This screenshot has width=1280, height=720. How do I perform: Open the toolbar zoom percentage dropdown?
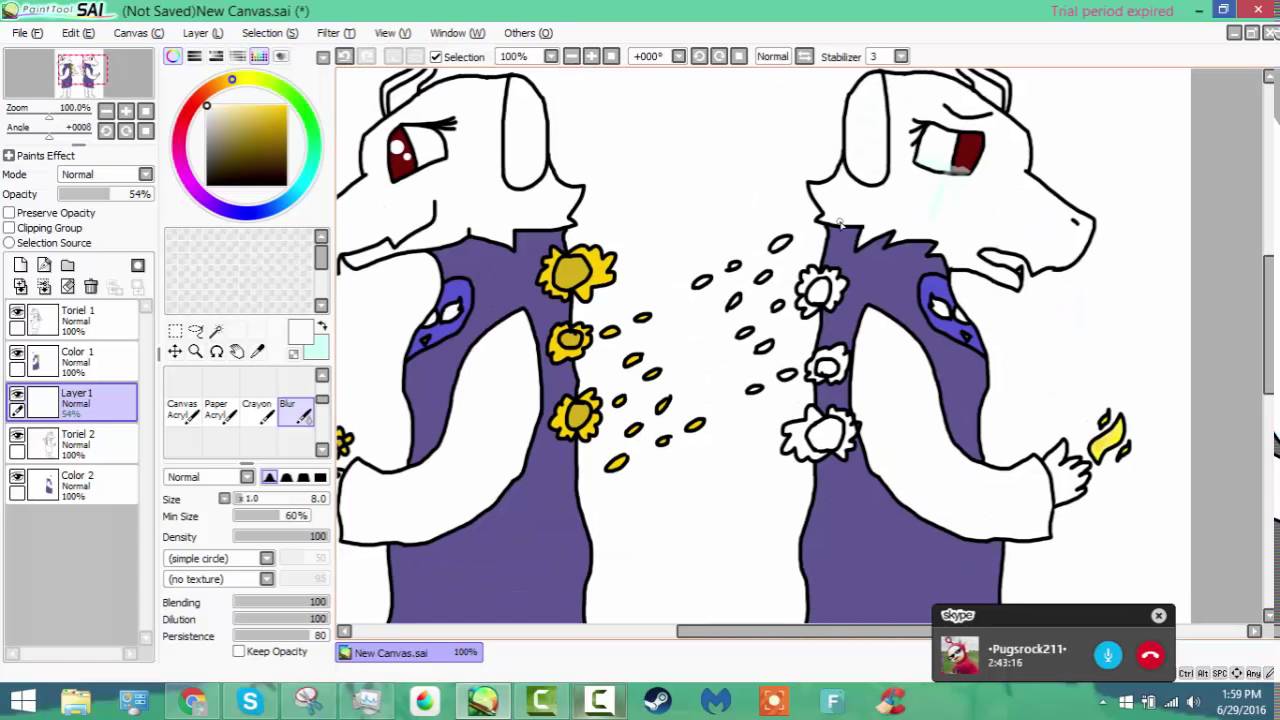[551, 56]
